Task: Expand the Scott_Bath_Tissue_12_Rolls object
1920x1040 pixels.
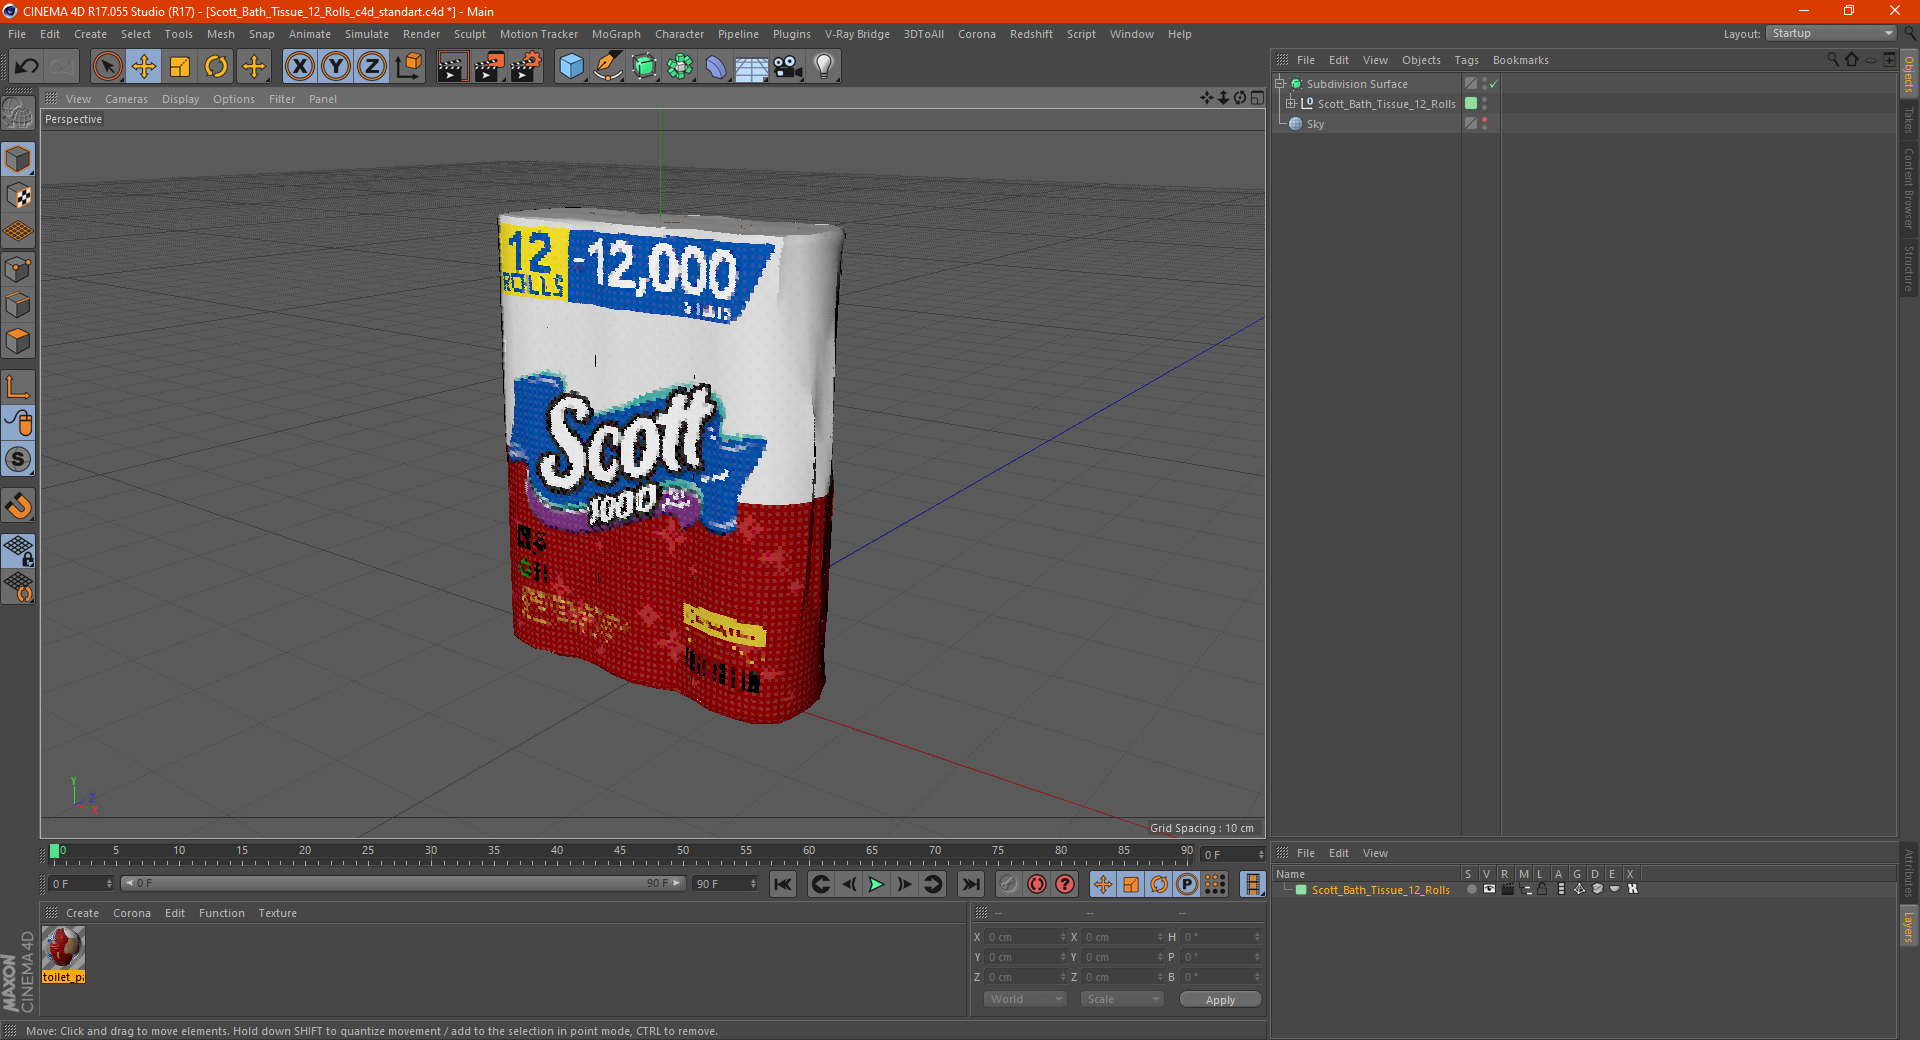Action: coord(1291,104)
